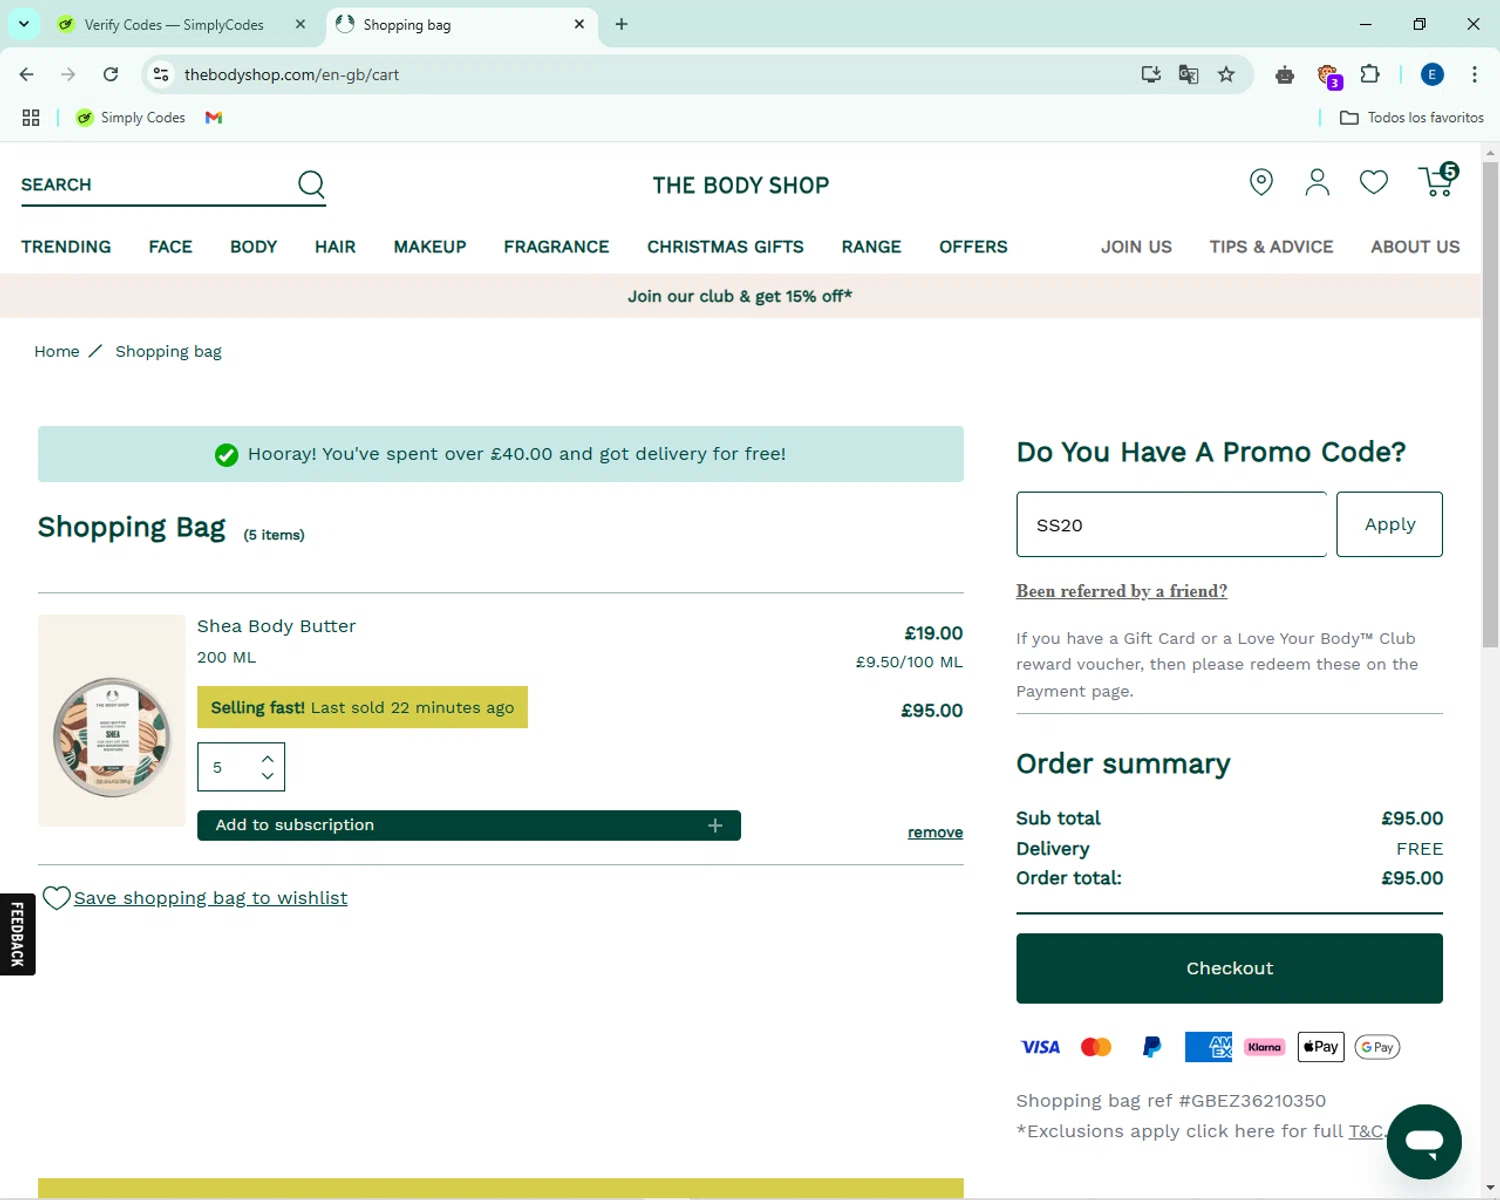Click Been referred by a friend link
Viewport: 1500px width, 1200px height.
[1121, 591]
